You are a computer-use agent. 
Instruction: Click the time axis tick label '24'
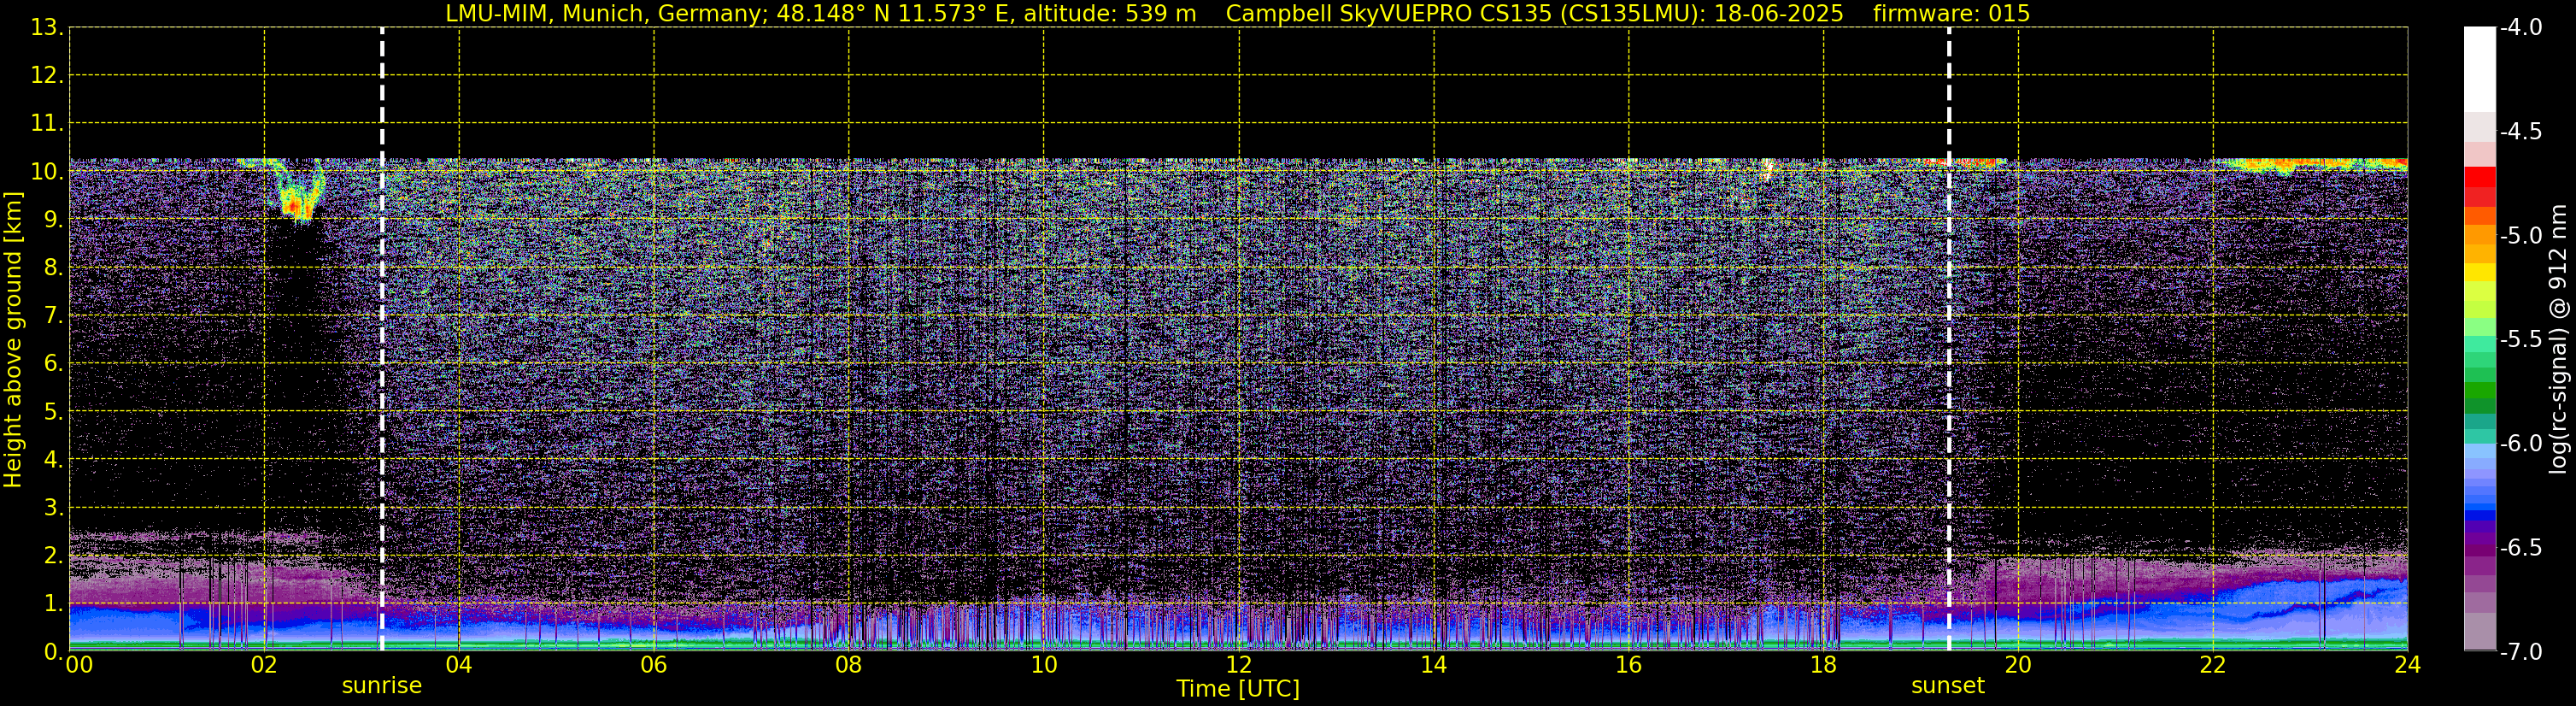2408,665
